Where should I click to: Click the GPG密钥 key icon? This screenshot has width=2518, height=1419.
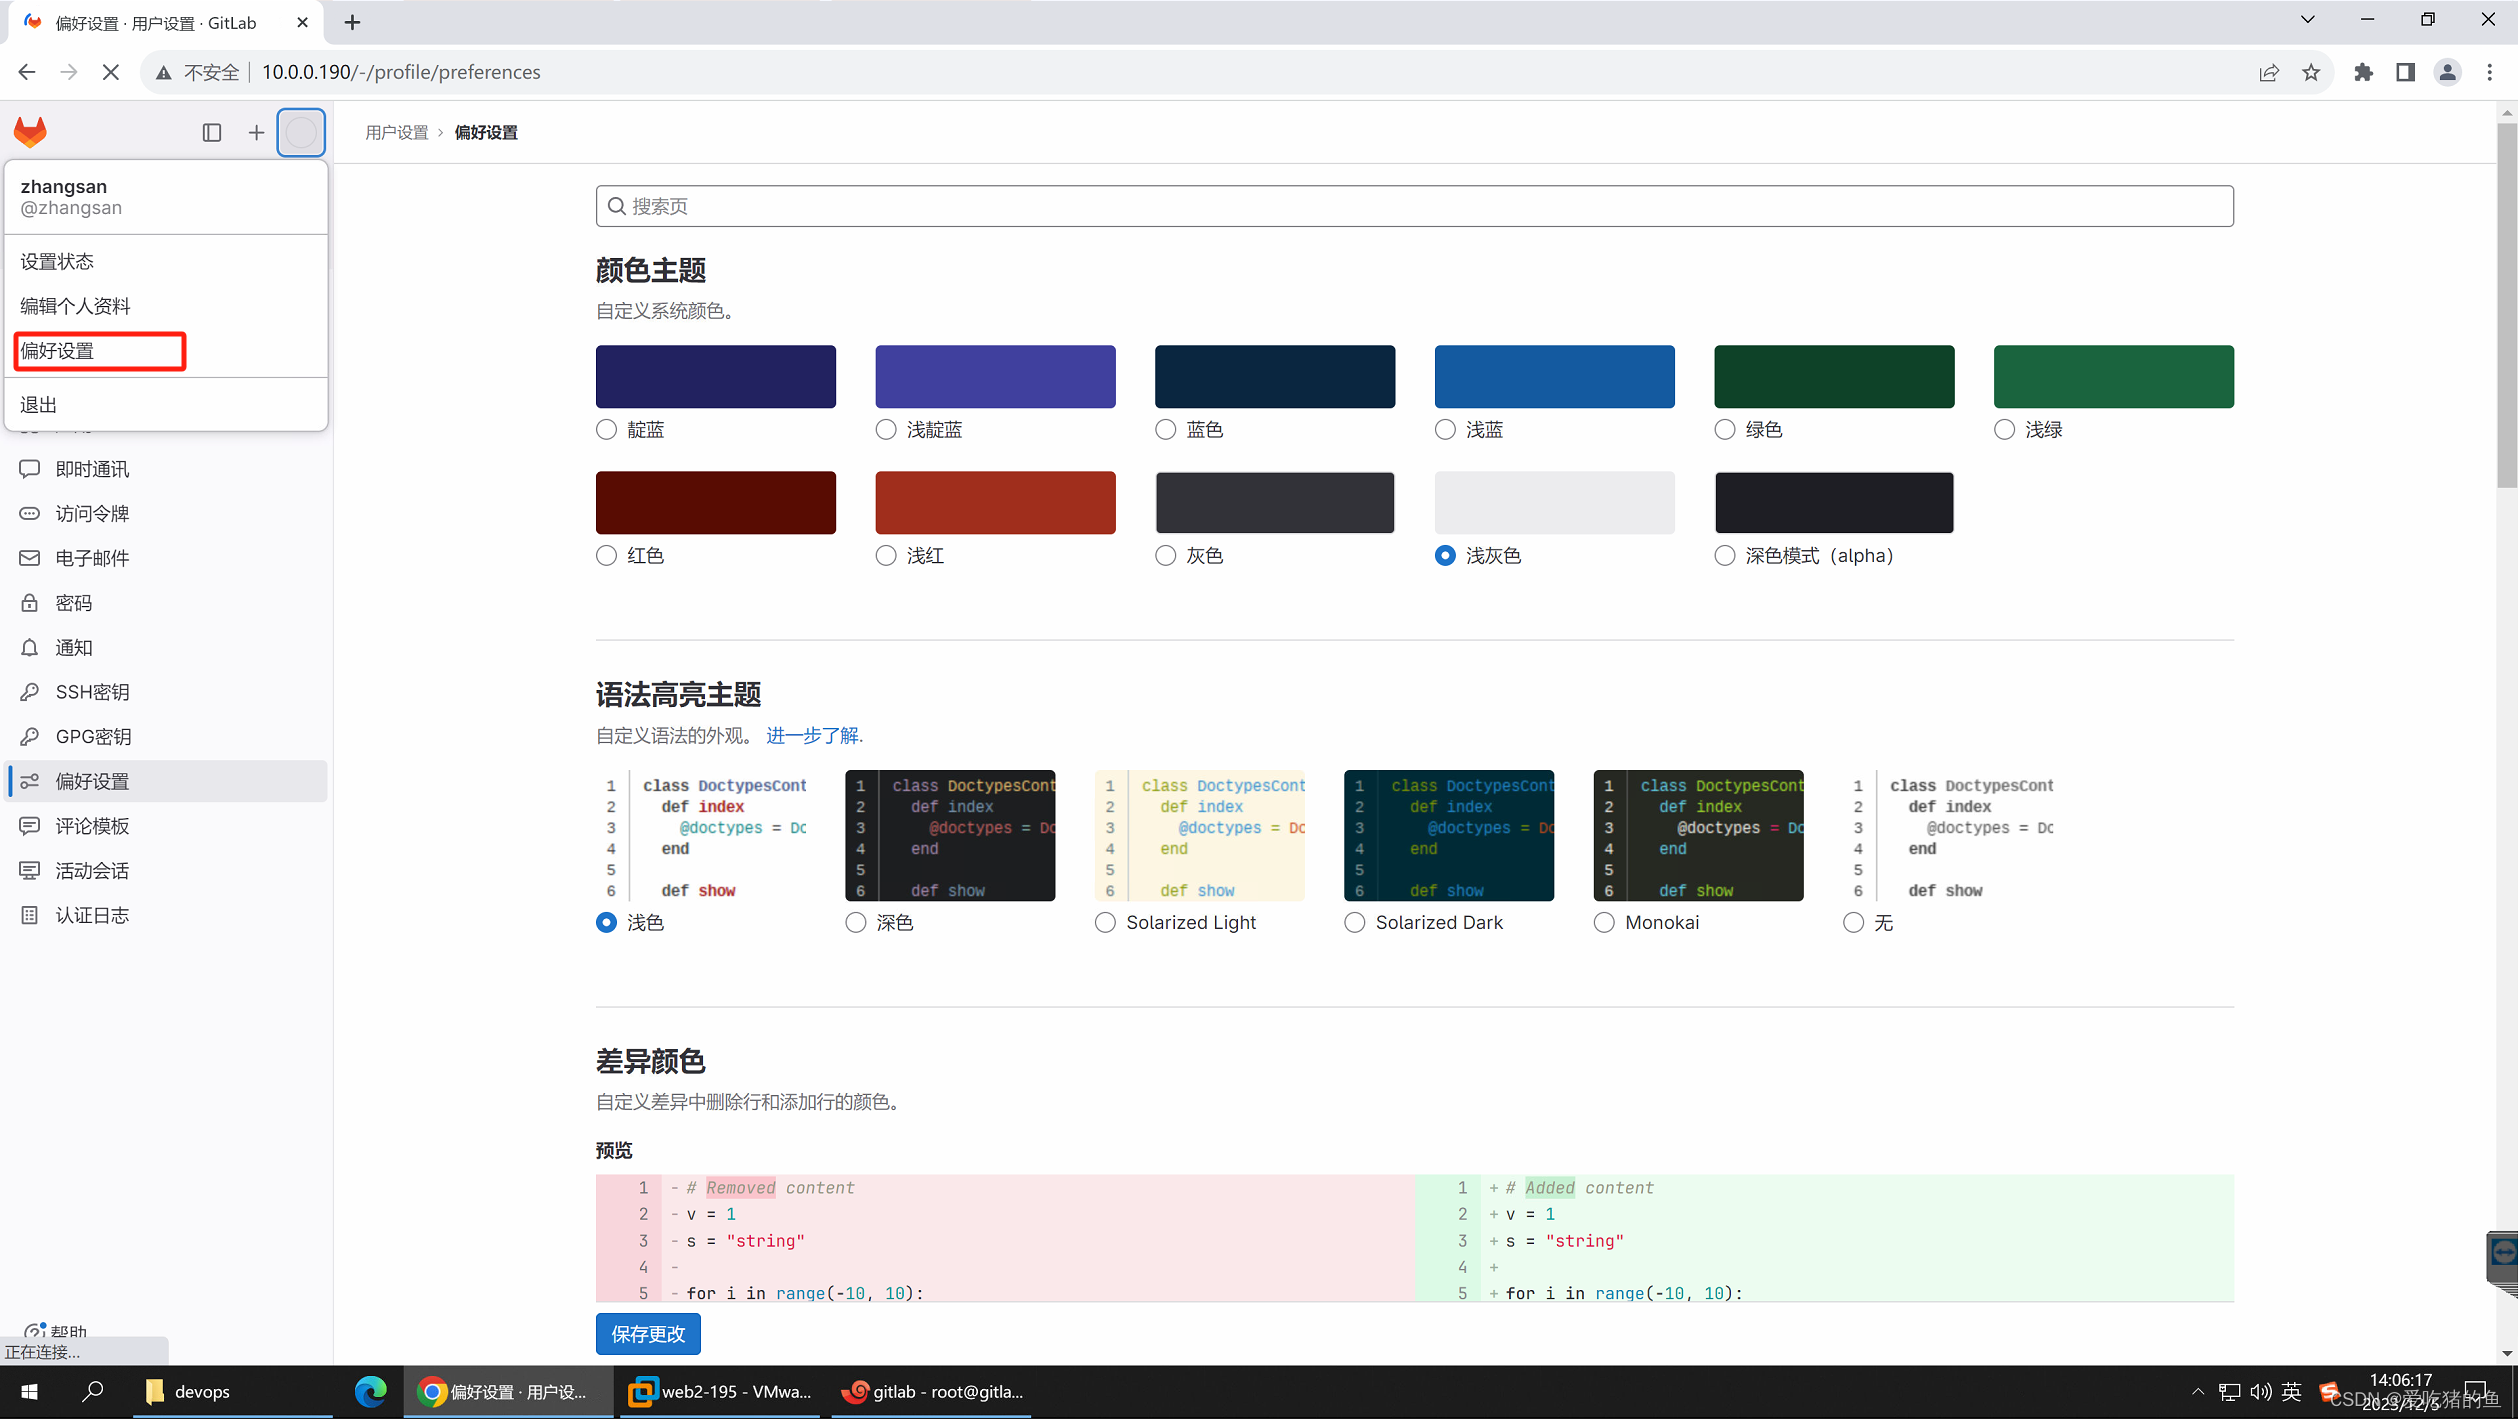[x=30, y=737]
